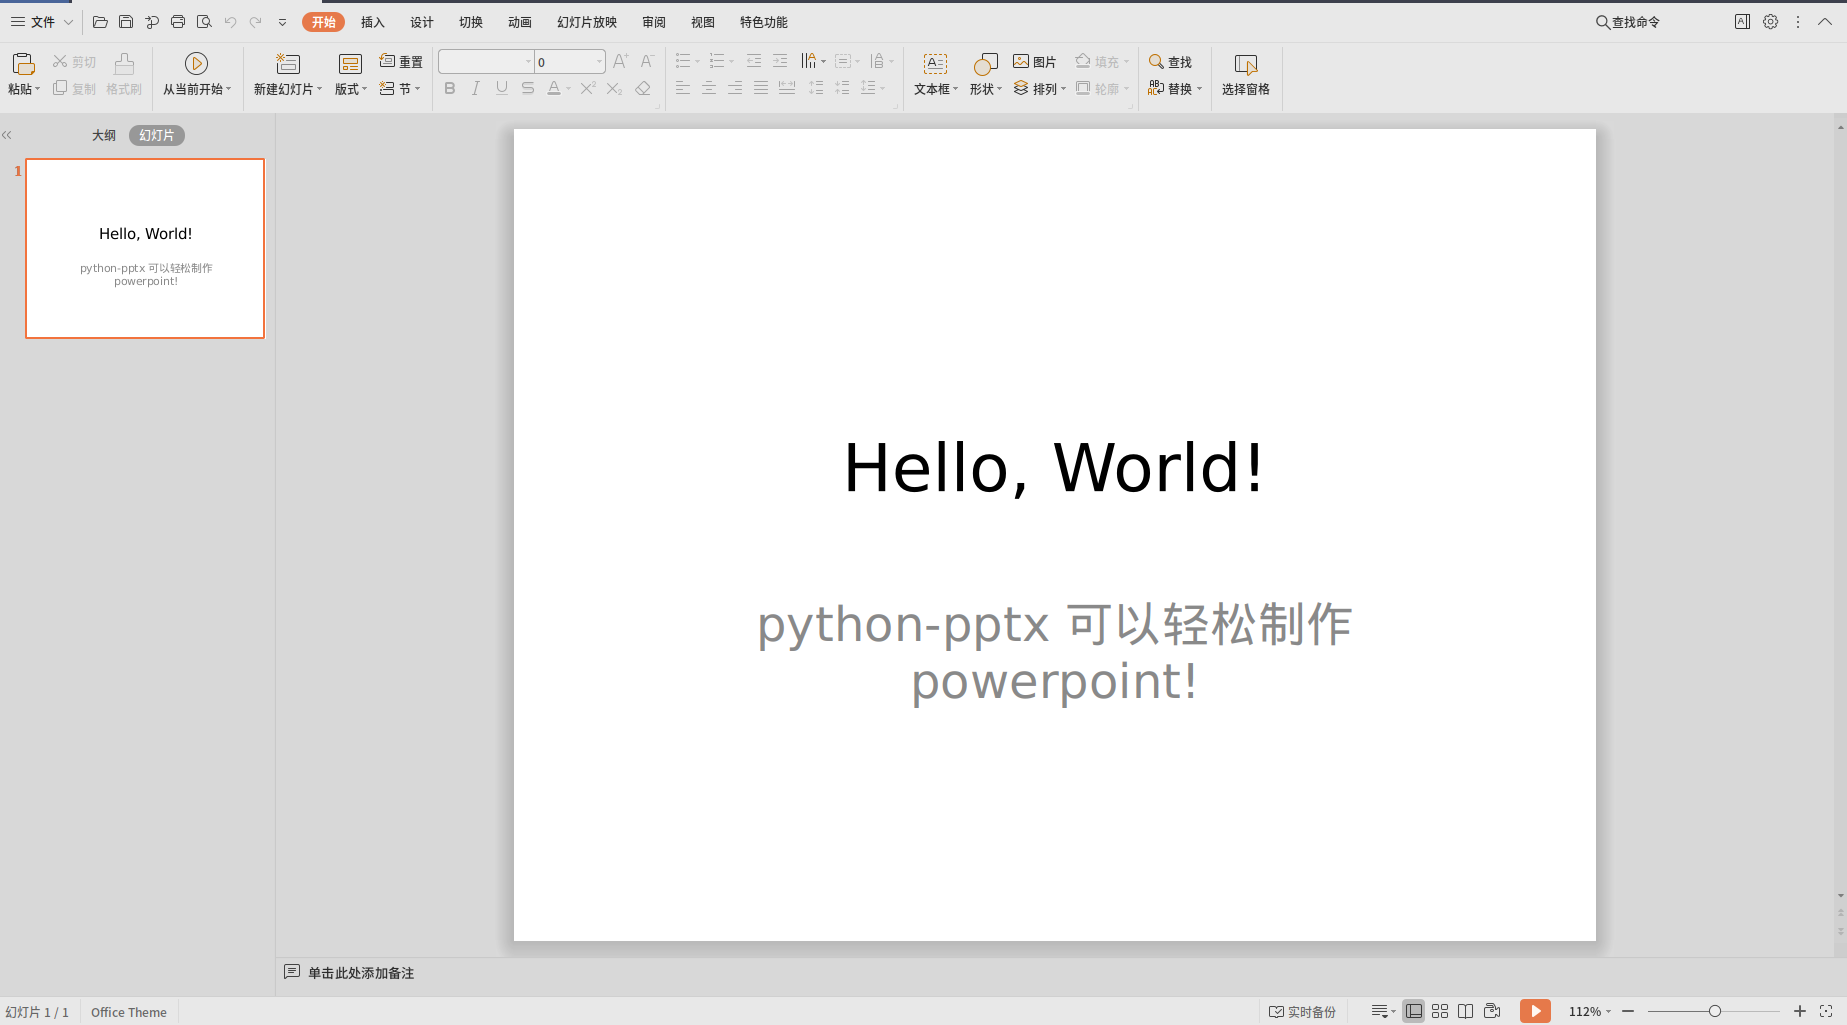The image size is (1847, 1025).
Task: Click the orange slideshow play button
Action: [x=1535, y=1011]
